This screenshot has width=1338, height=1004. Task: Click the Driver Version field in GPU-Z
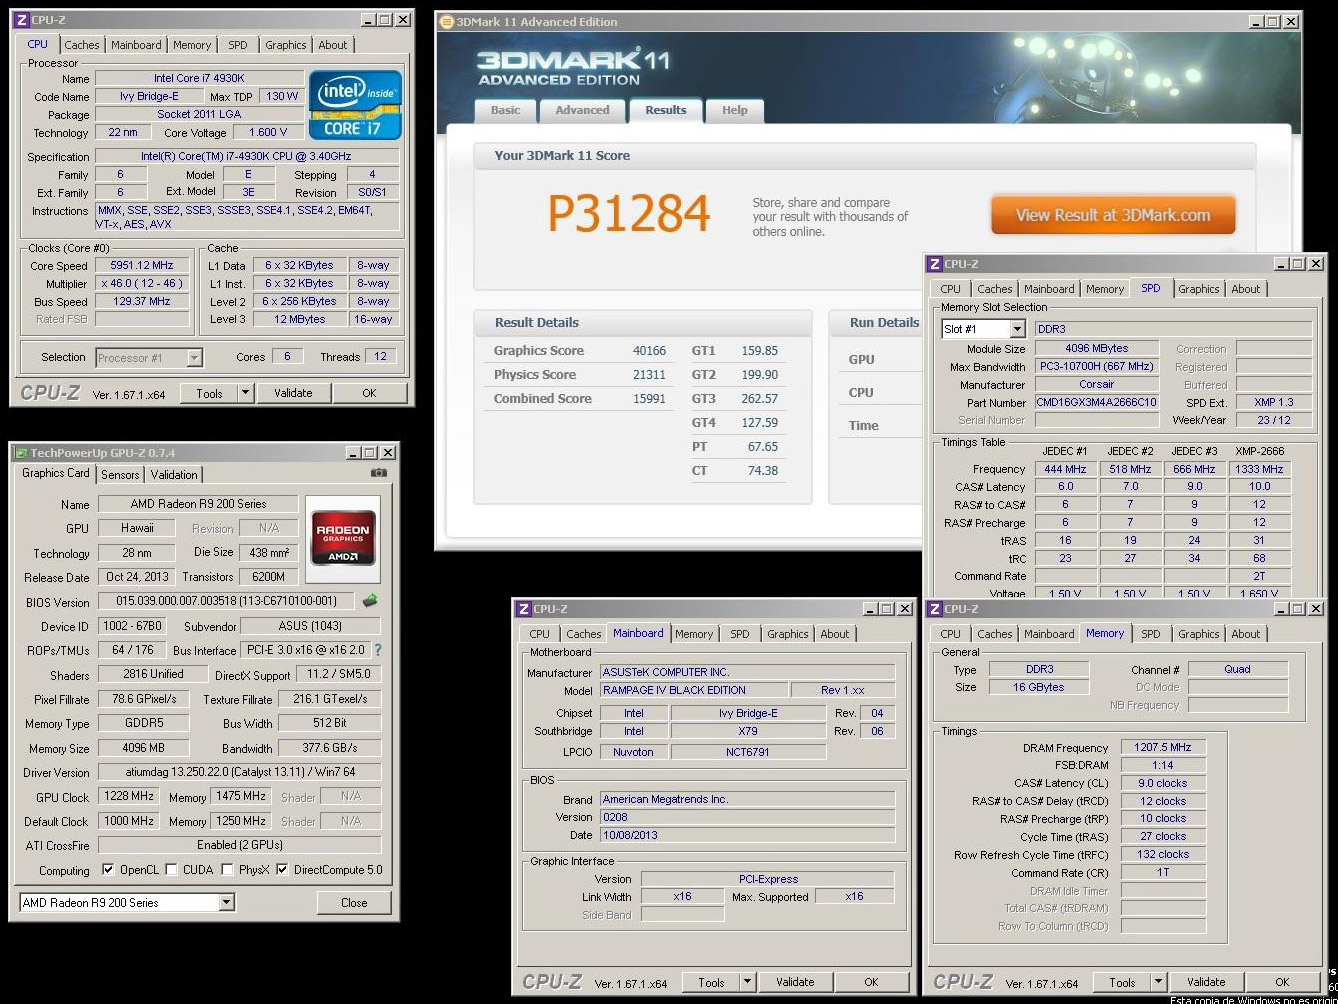click(241, 772)
